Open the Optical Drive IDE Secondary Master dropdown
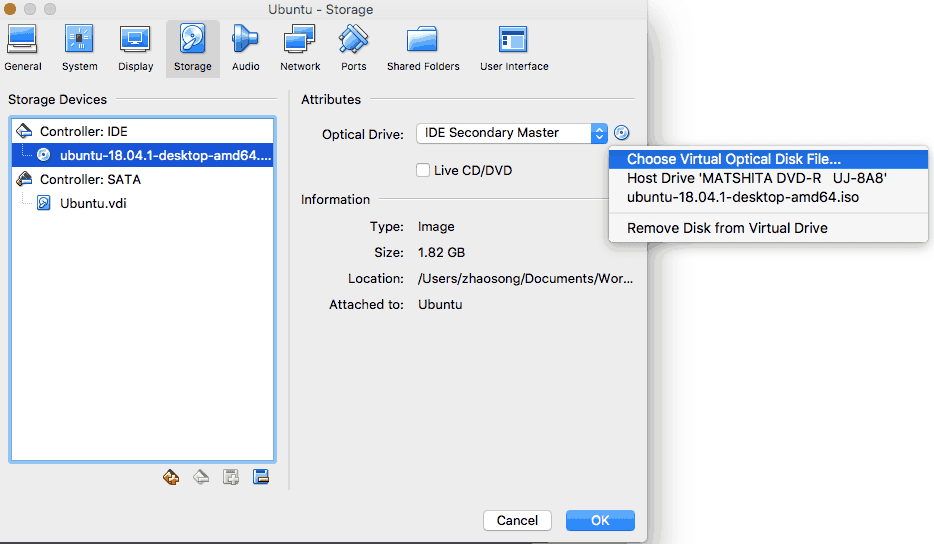 coord(512,133)
